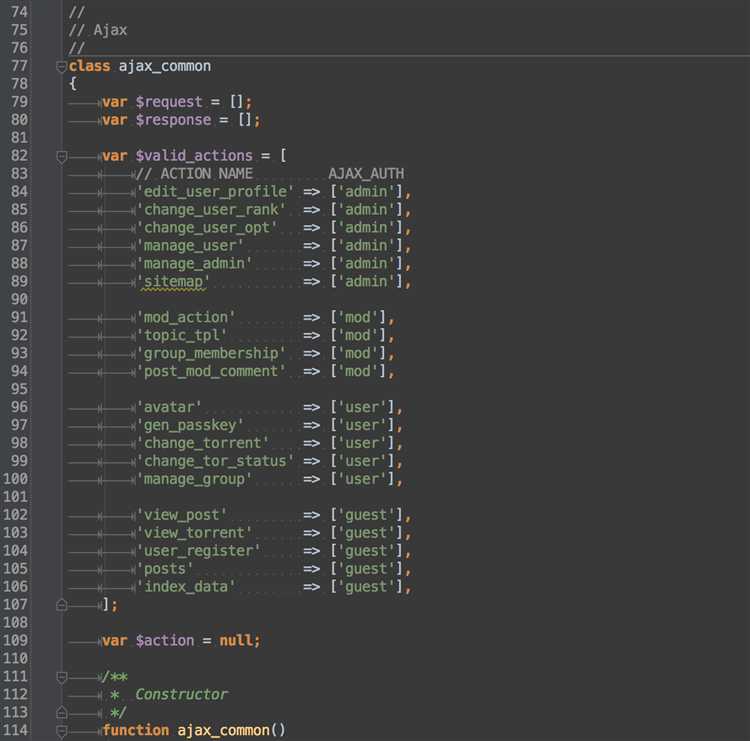The height and width of the screenshot is (741, 750).
Task: Click the 'topic_tpl' string
Action: click(x=181, y=335)
